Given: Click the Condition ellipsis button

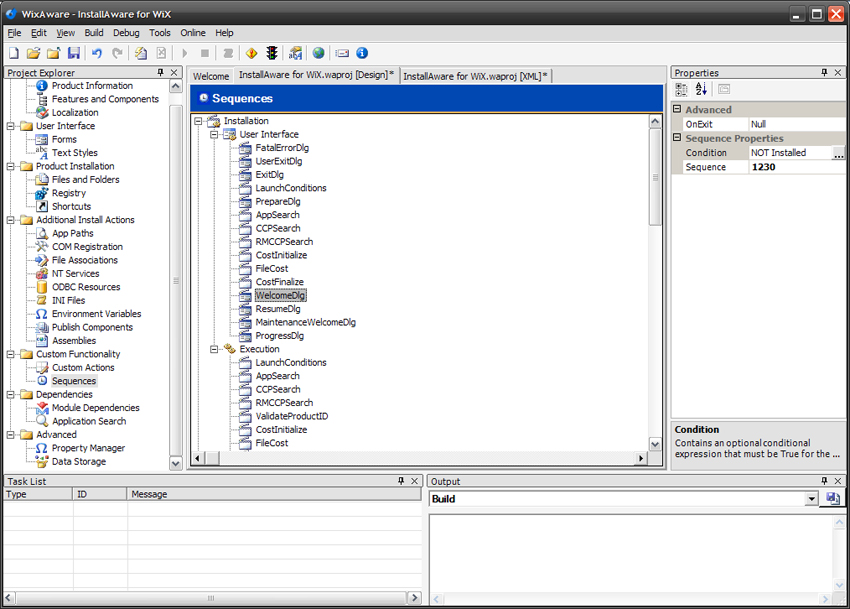Looking at the screenshot, I should point(839,153).
